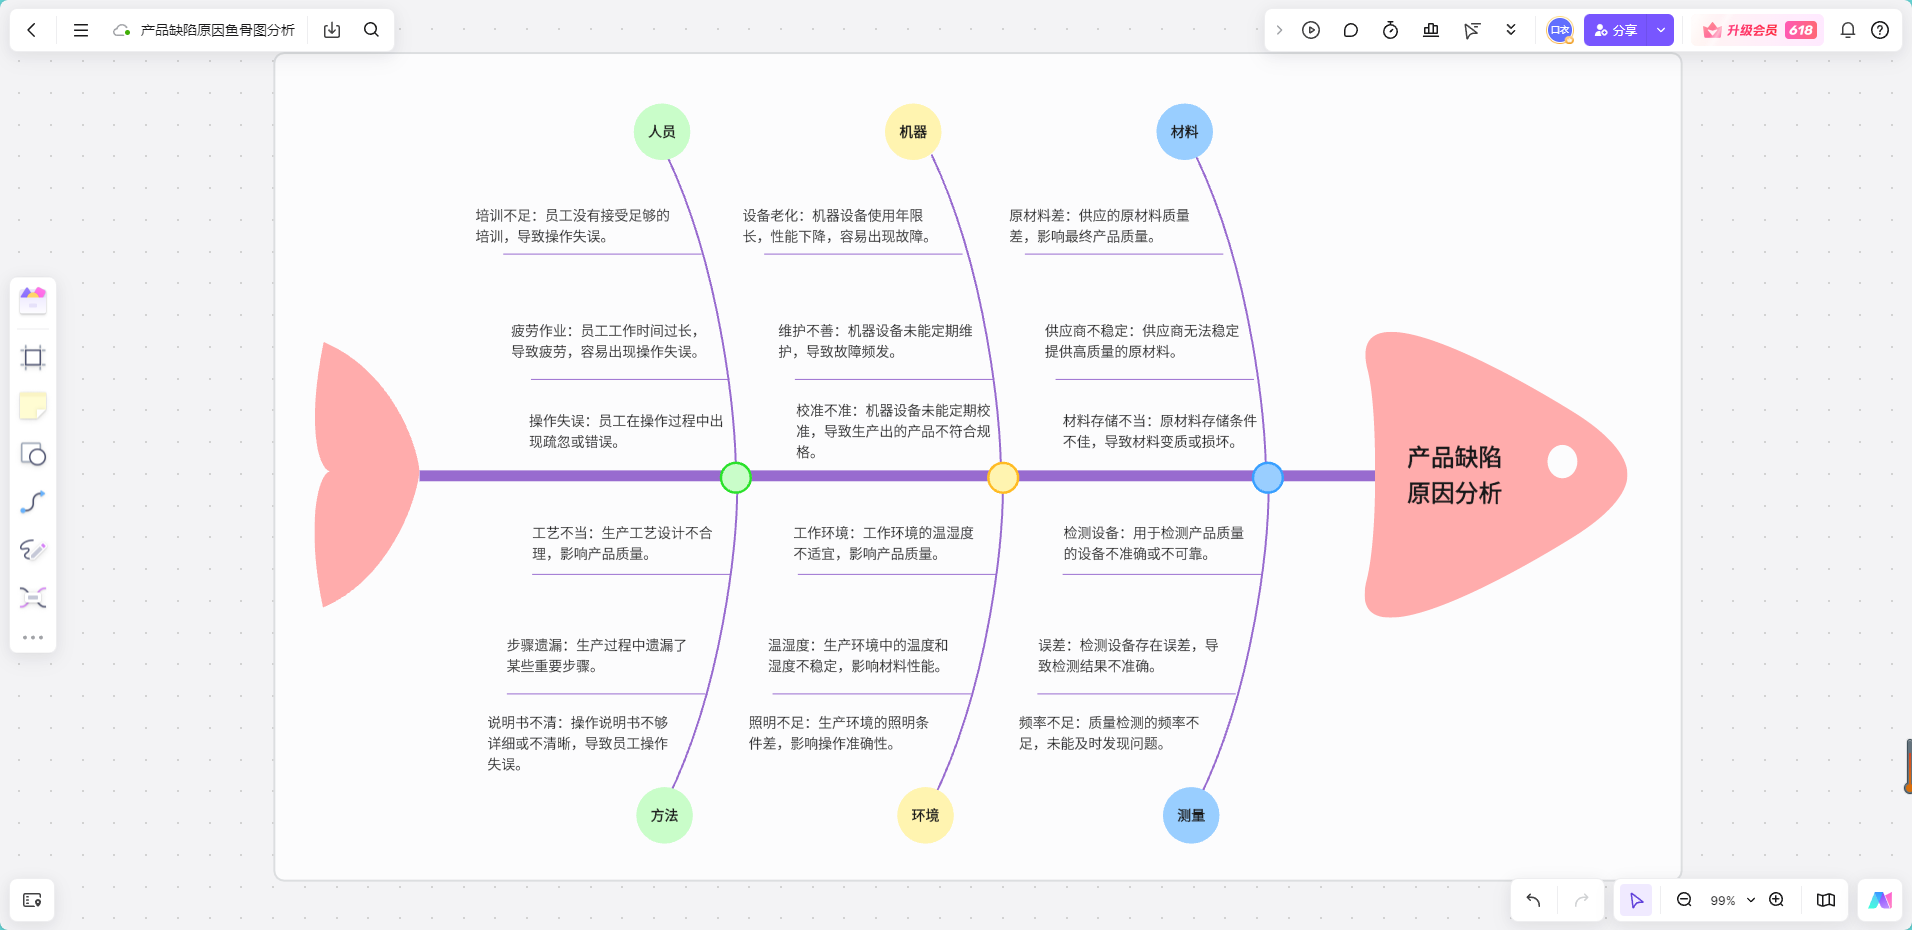
Task: Go back with the left arrow
Action: click(32, 30)
